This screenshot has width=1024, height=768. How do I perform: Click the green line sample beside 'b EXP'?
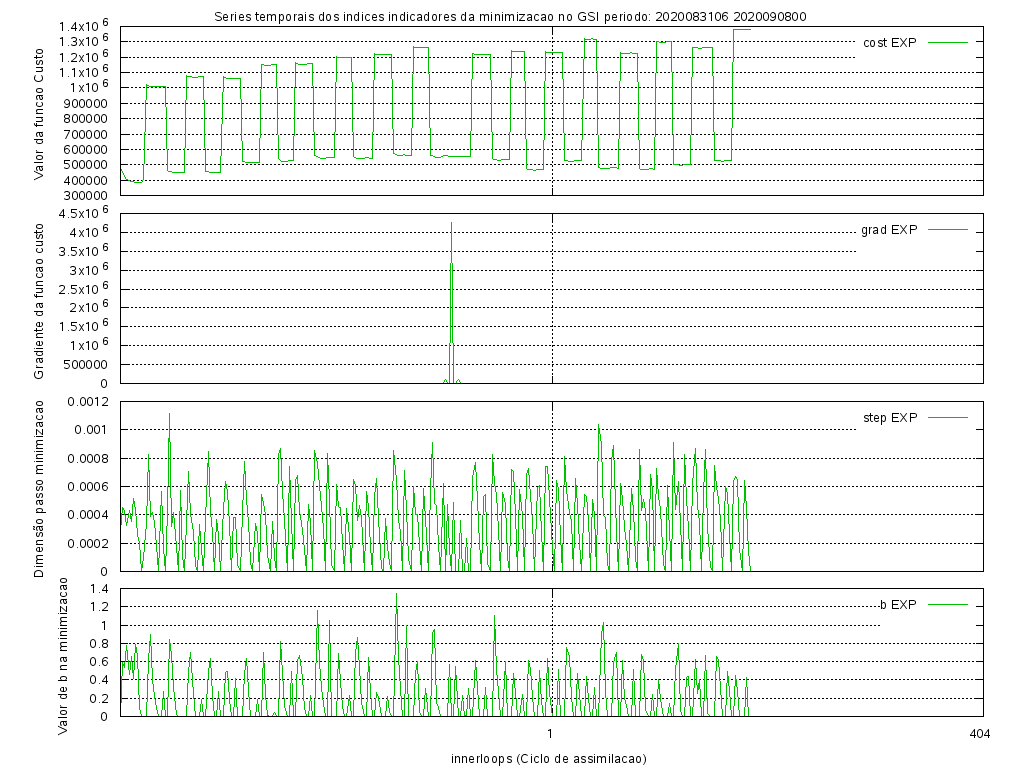948,605
